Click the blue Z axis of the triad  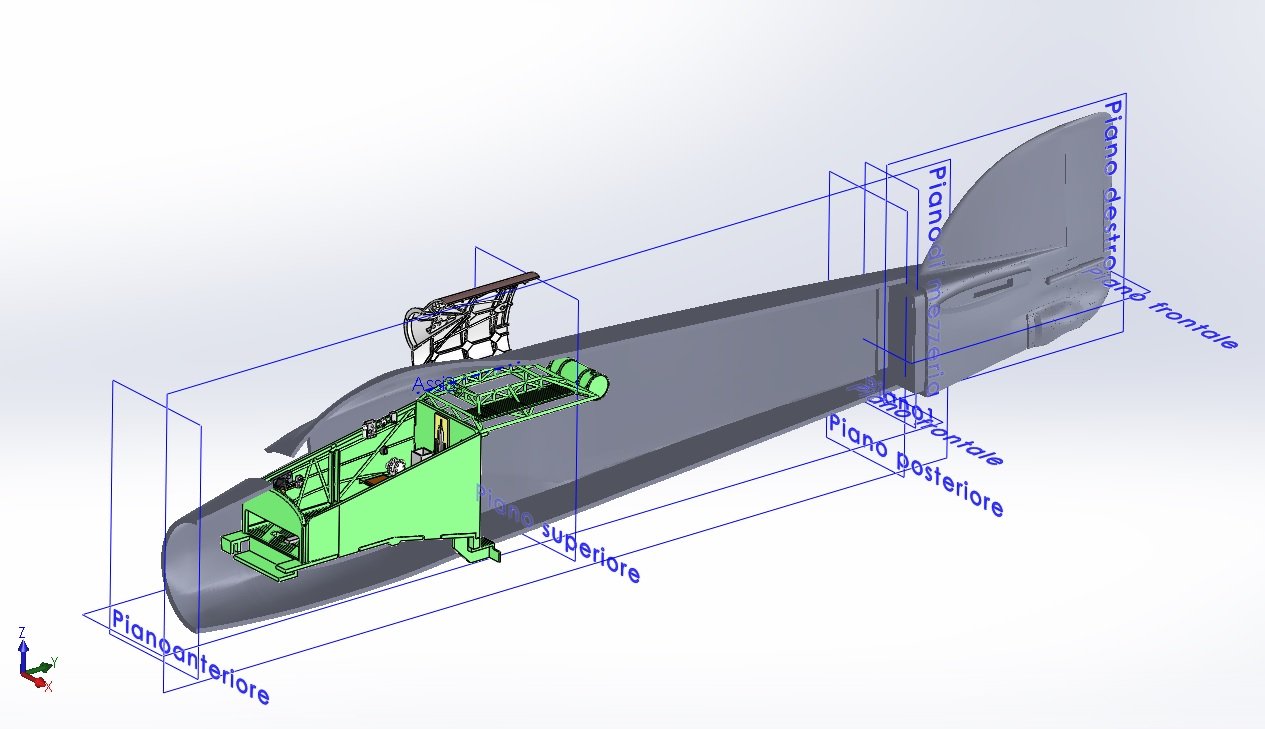(x=22, y=650)
